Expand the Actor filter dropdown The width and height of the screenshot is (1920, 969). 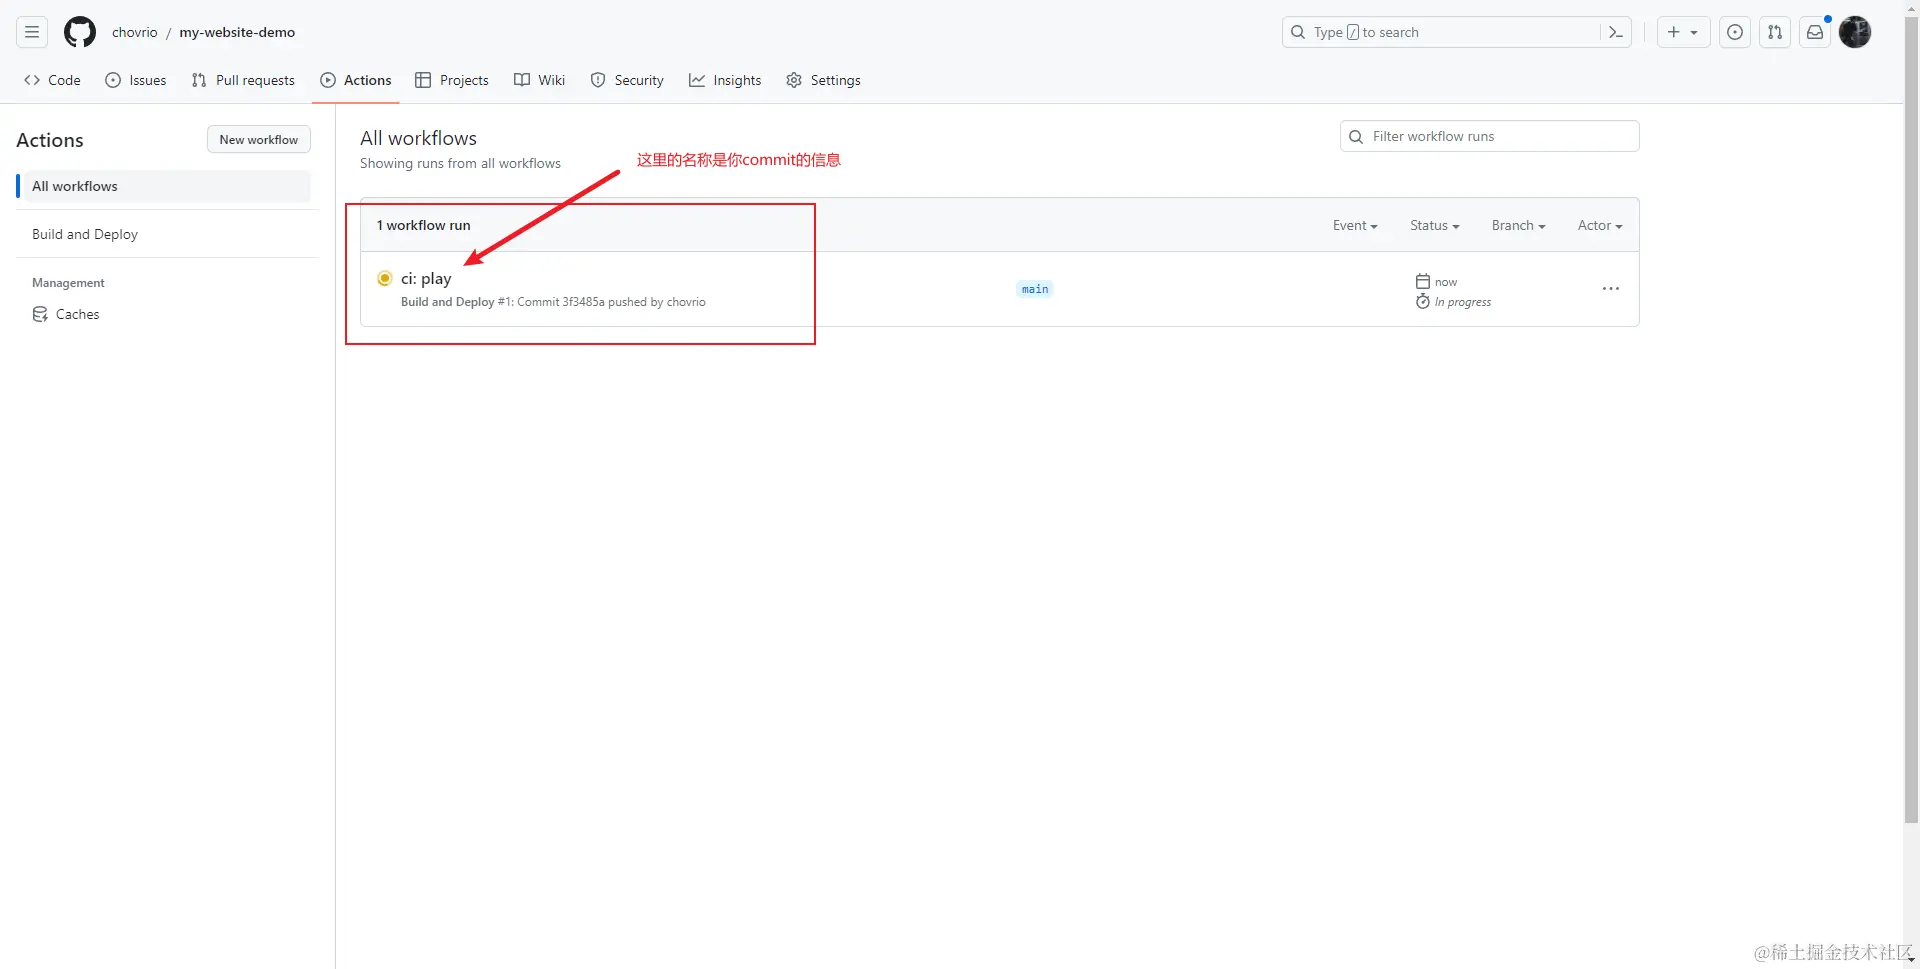[1600, 226]
